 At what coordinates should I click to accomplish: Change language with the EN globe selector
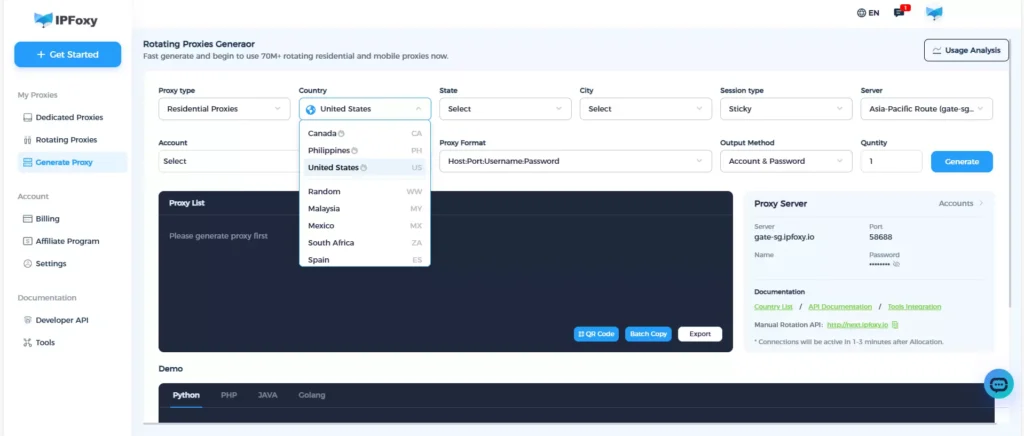coord(868,13)
